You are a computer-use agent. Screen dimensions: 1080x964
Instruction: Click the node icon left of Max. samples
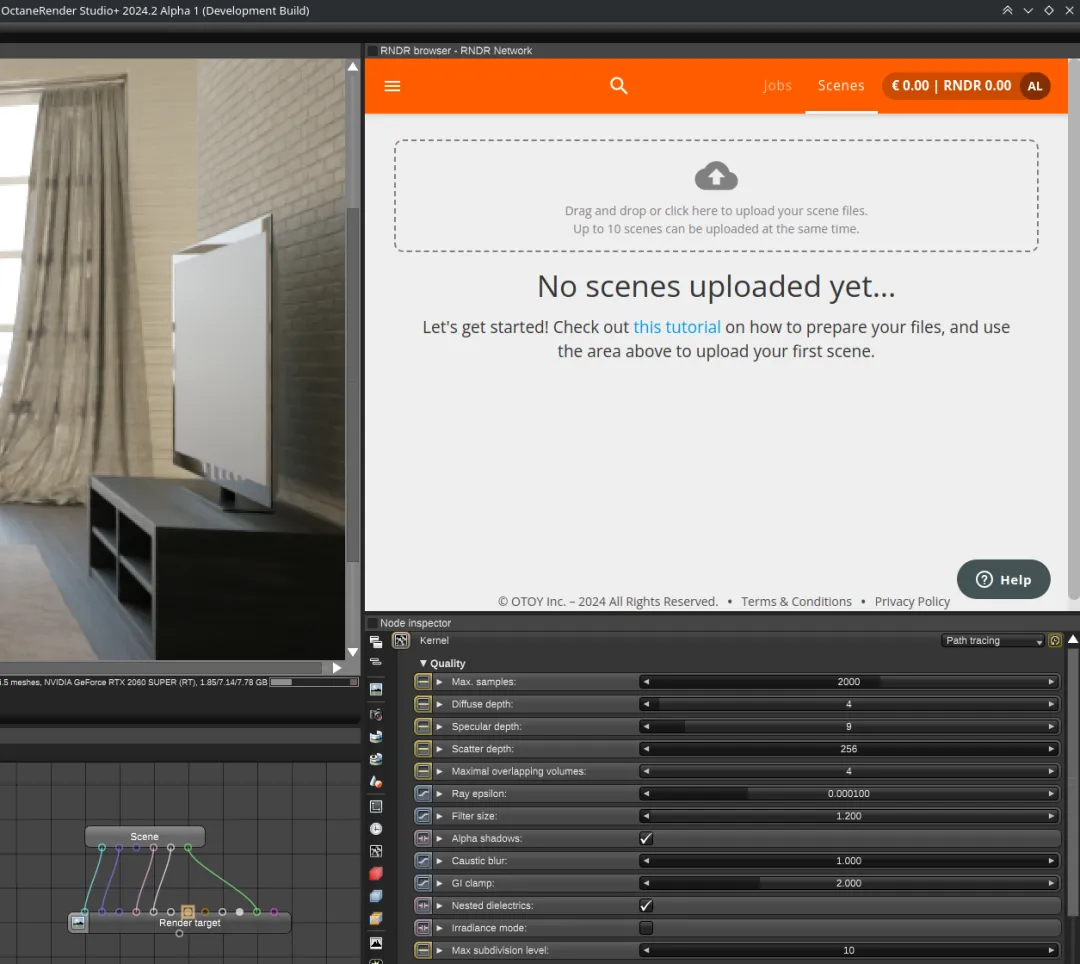tap(423, 682)
